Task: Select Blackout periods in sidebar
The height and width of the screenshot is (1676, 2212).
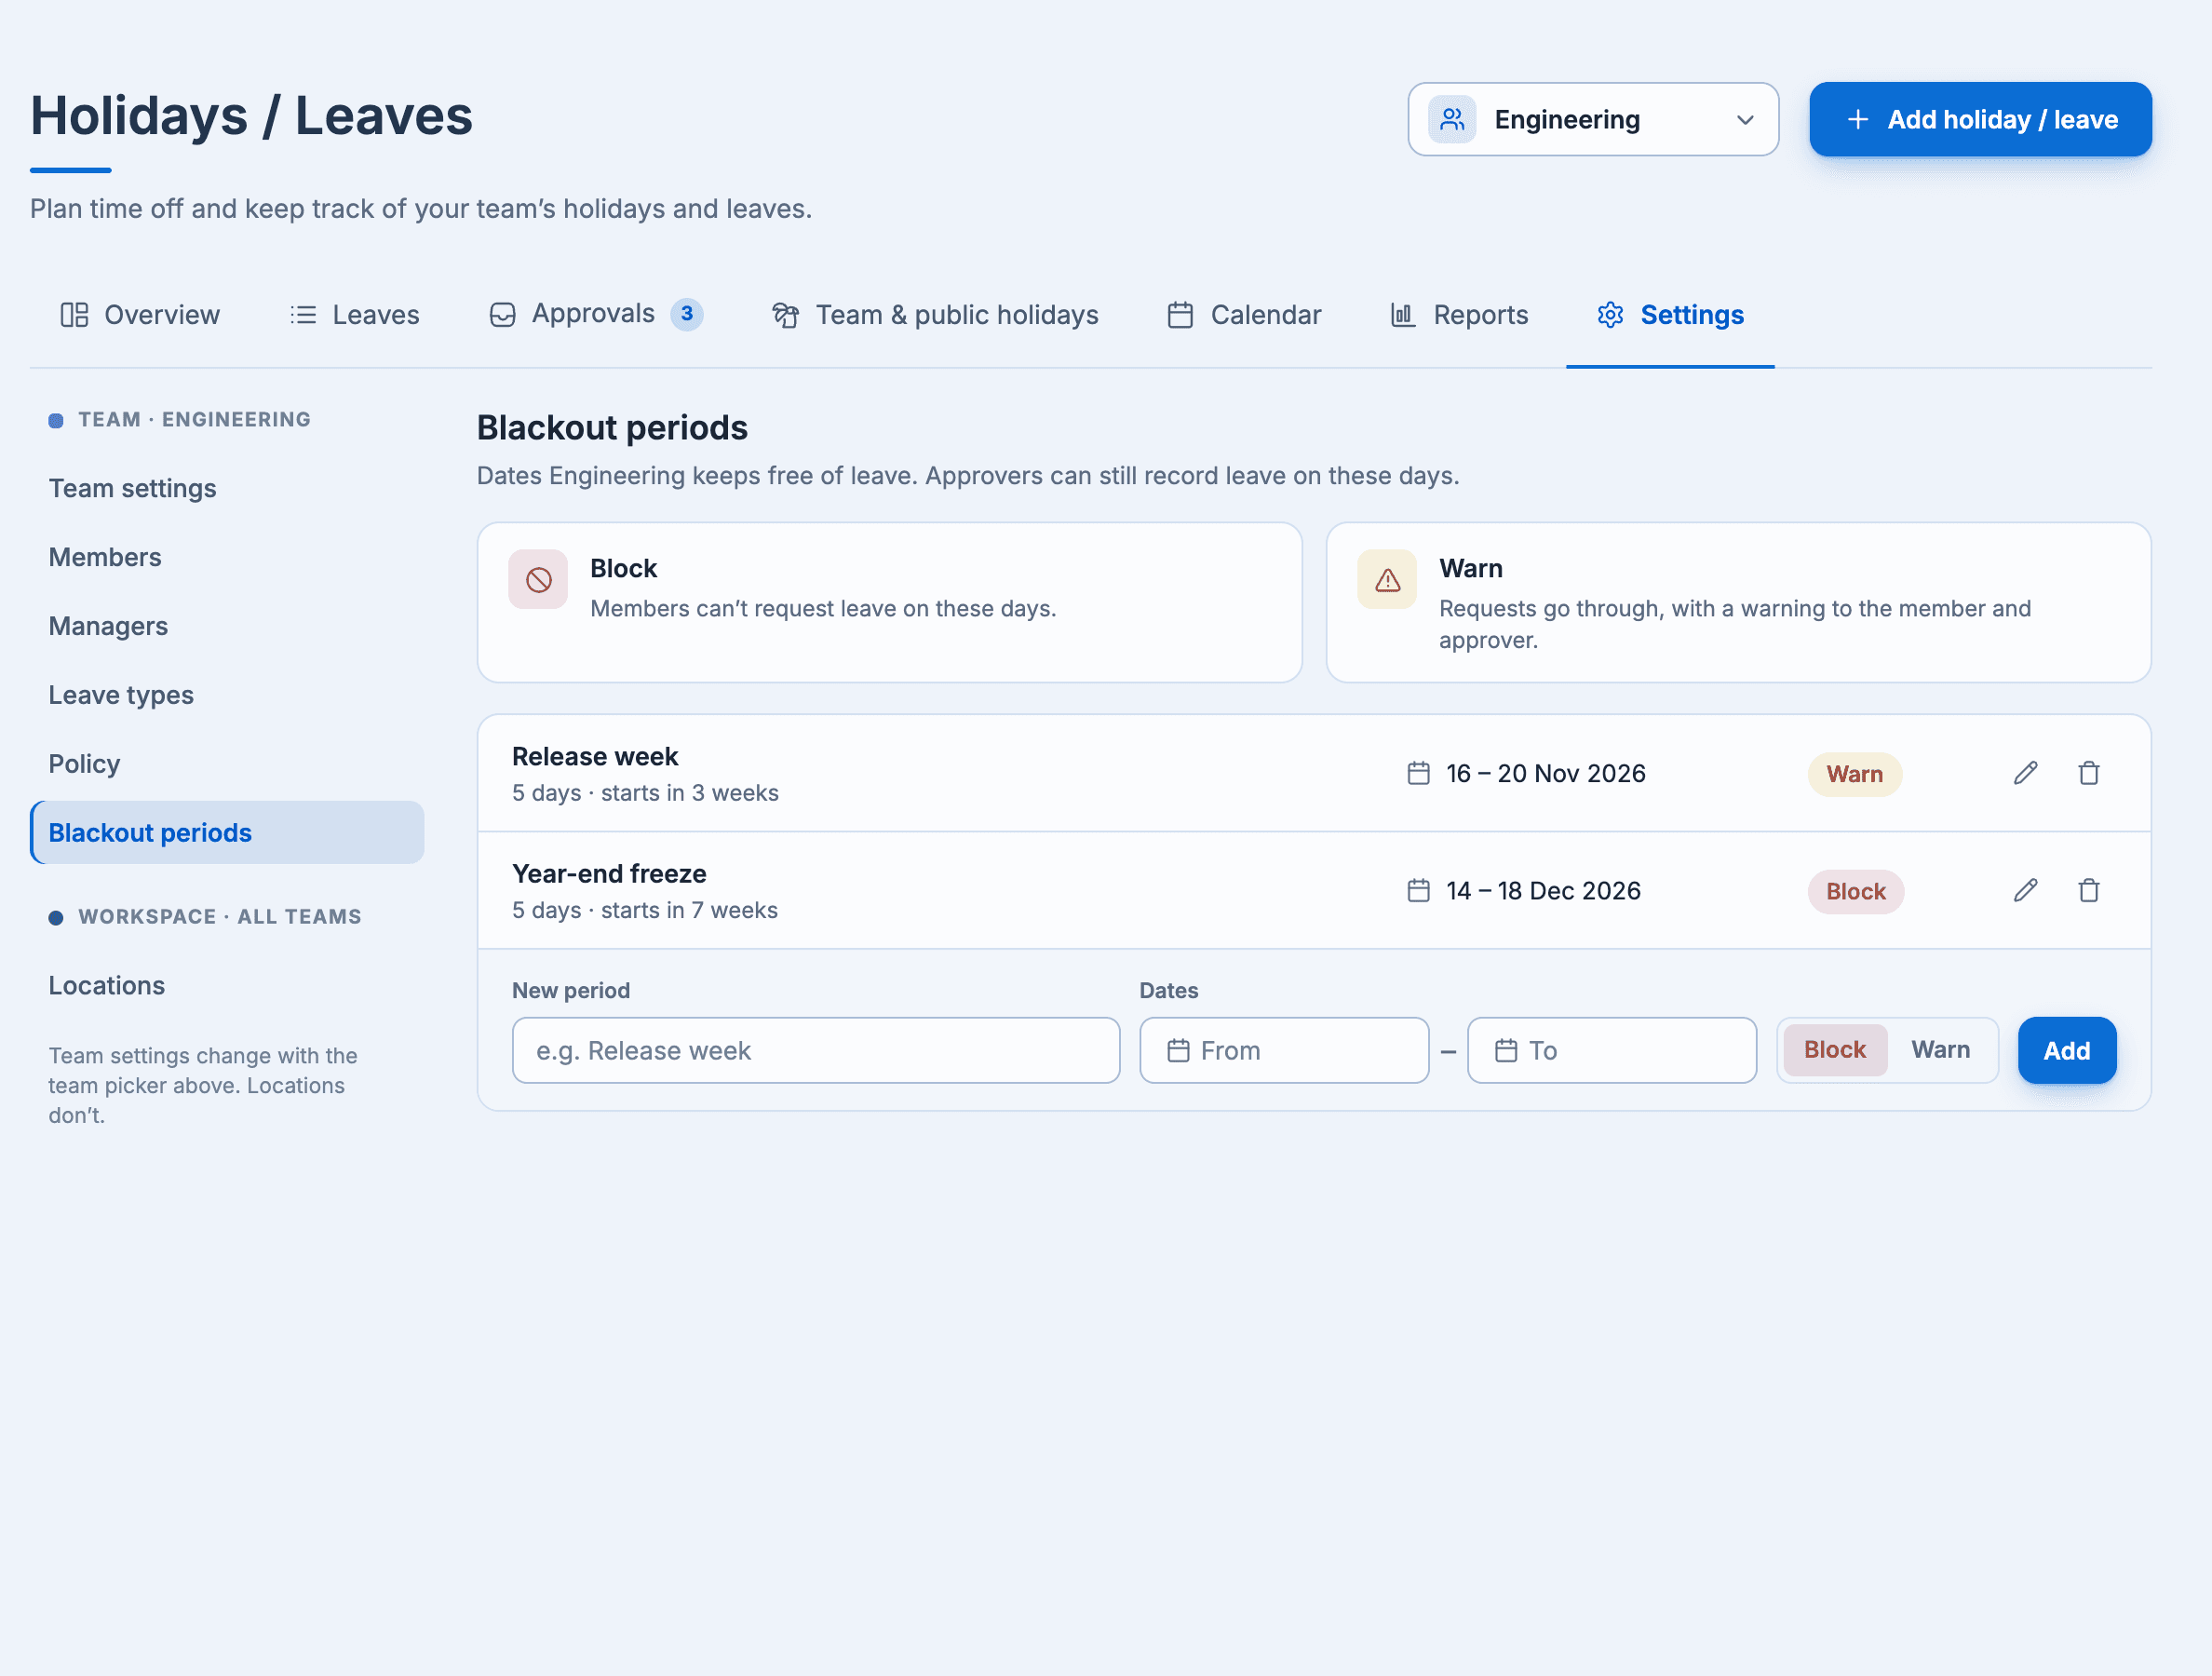Action: click(x=227, y=833)
